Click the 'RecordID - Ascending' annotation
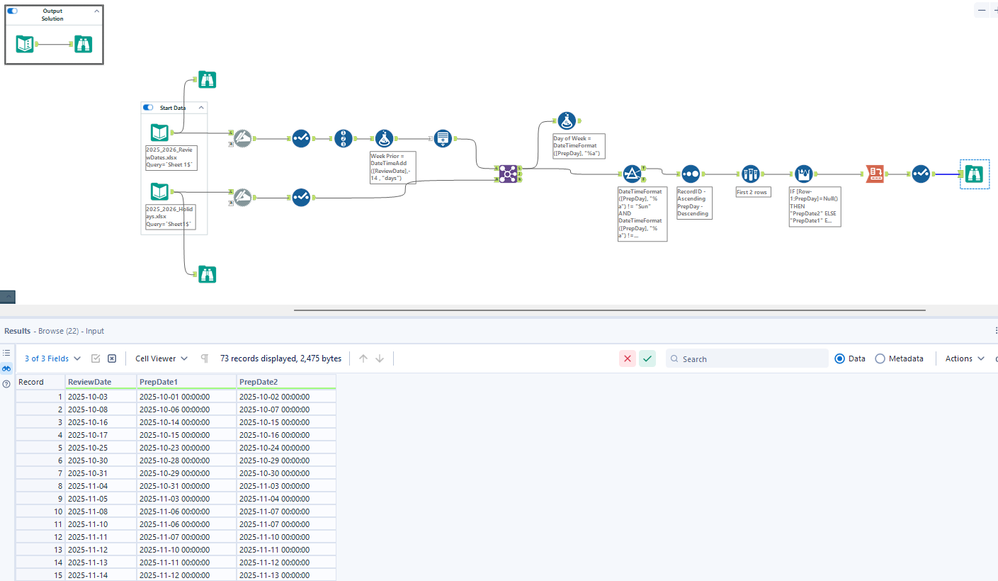The width and height of the screenshot is (998, 581). [693, 203]
